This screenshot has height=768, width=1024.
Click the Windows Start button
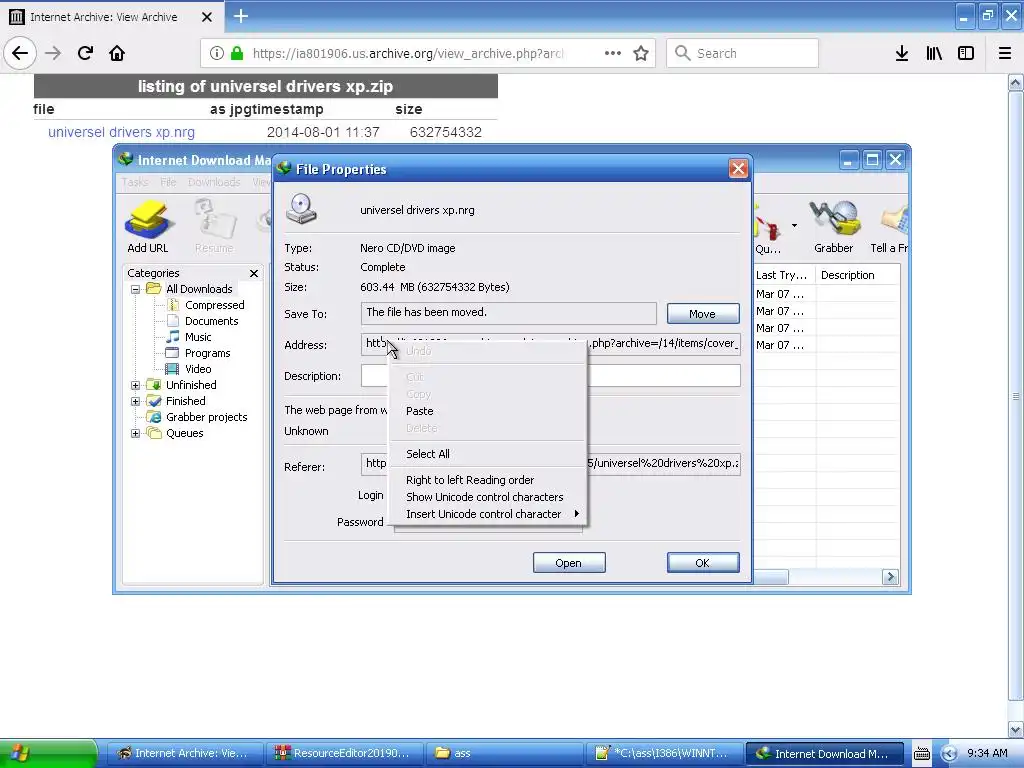pos(48,753)
